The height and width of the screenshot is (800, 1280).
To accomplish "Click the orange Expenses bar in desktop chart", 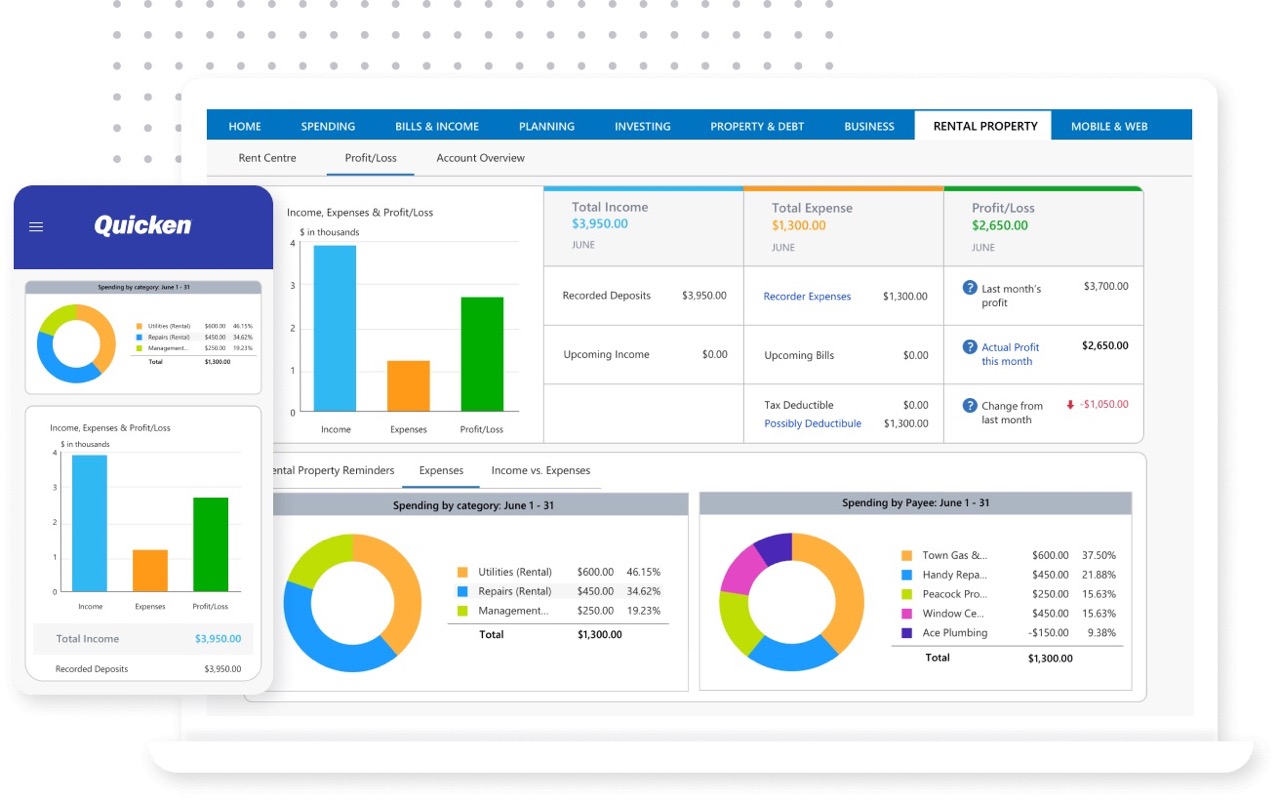I will coord(408,386).
